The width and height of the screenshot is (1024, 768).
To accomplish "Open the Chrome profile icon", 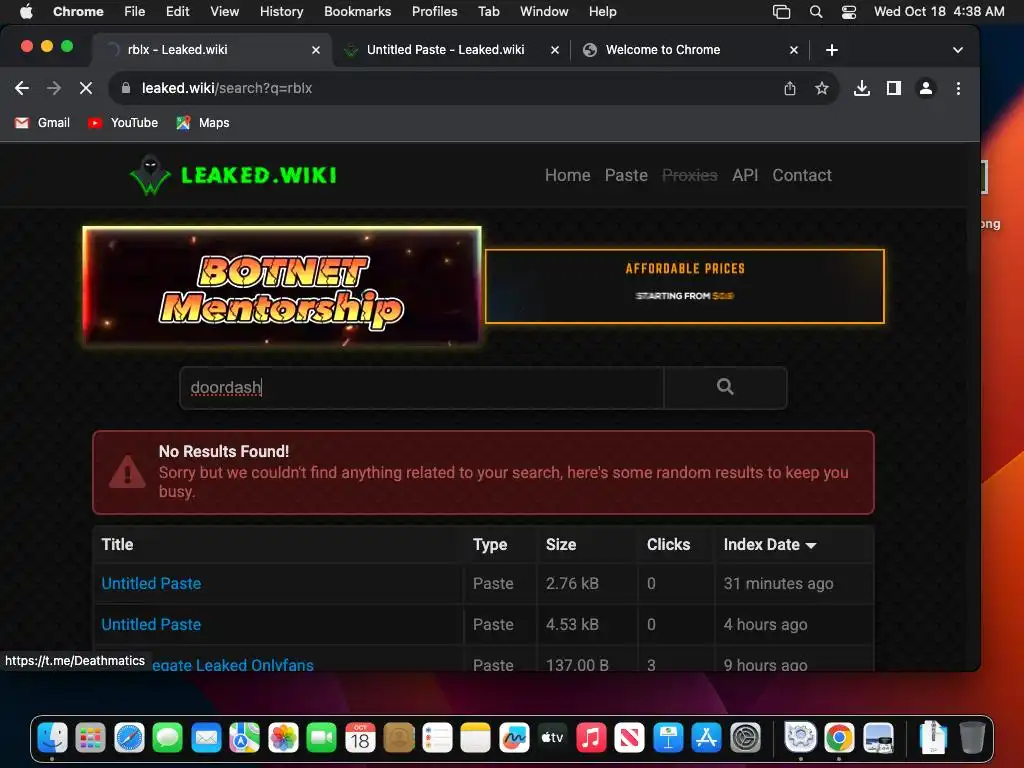I will point(925,88).
